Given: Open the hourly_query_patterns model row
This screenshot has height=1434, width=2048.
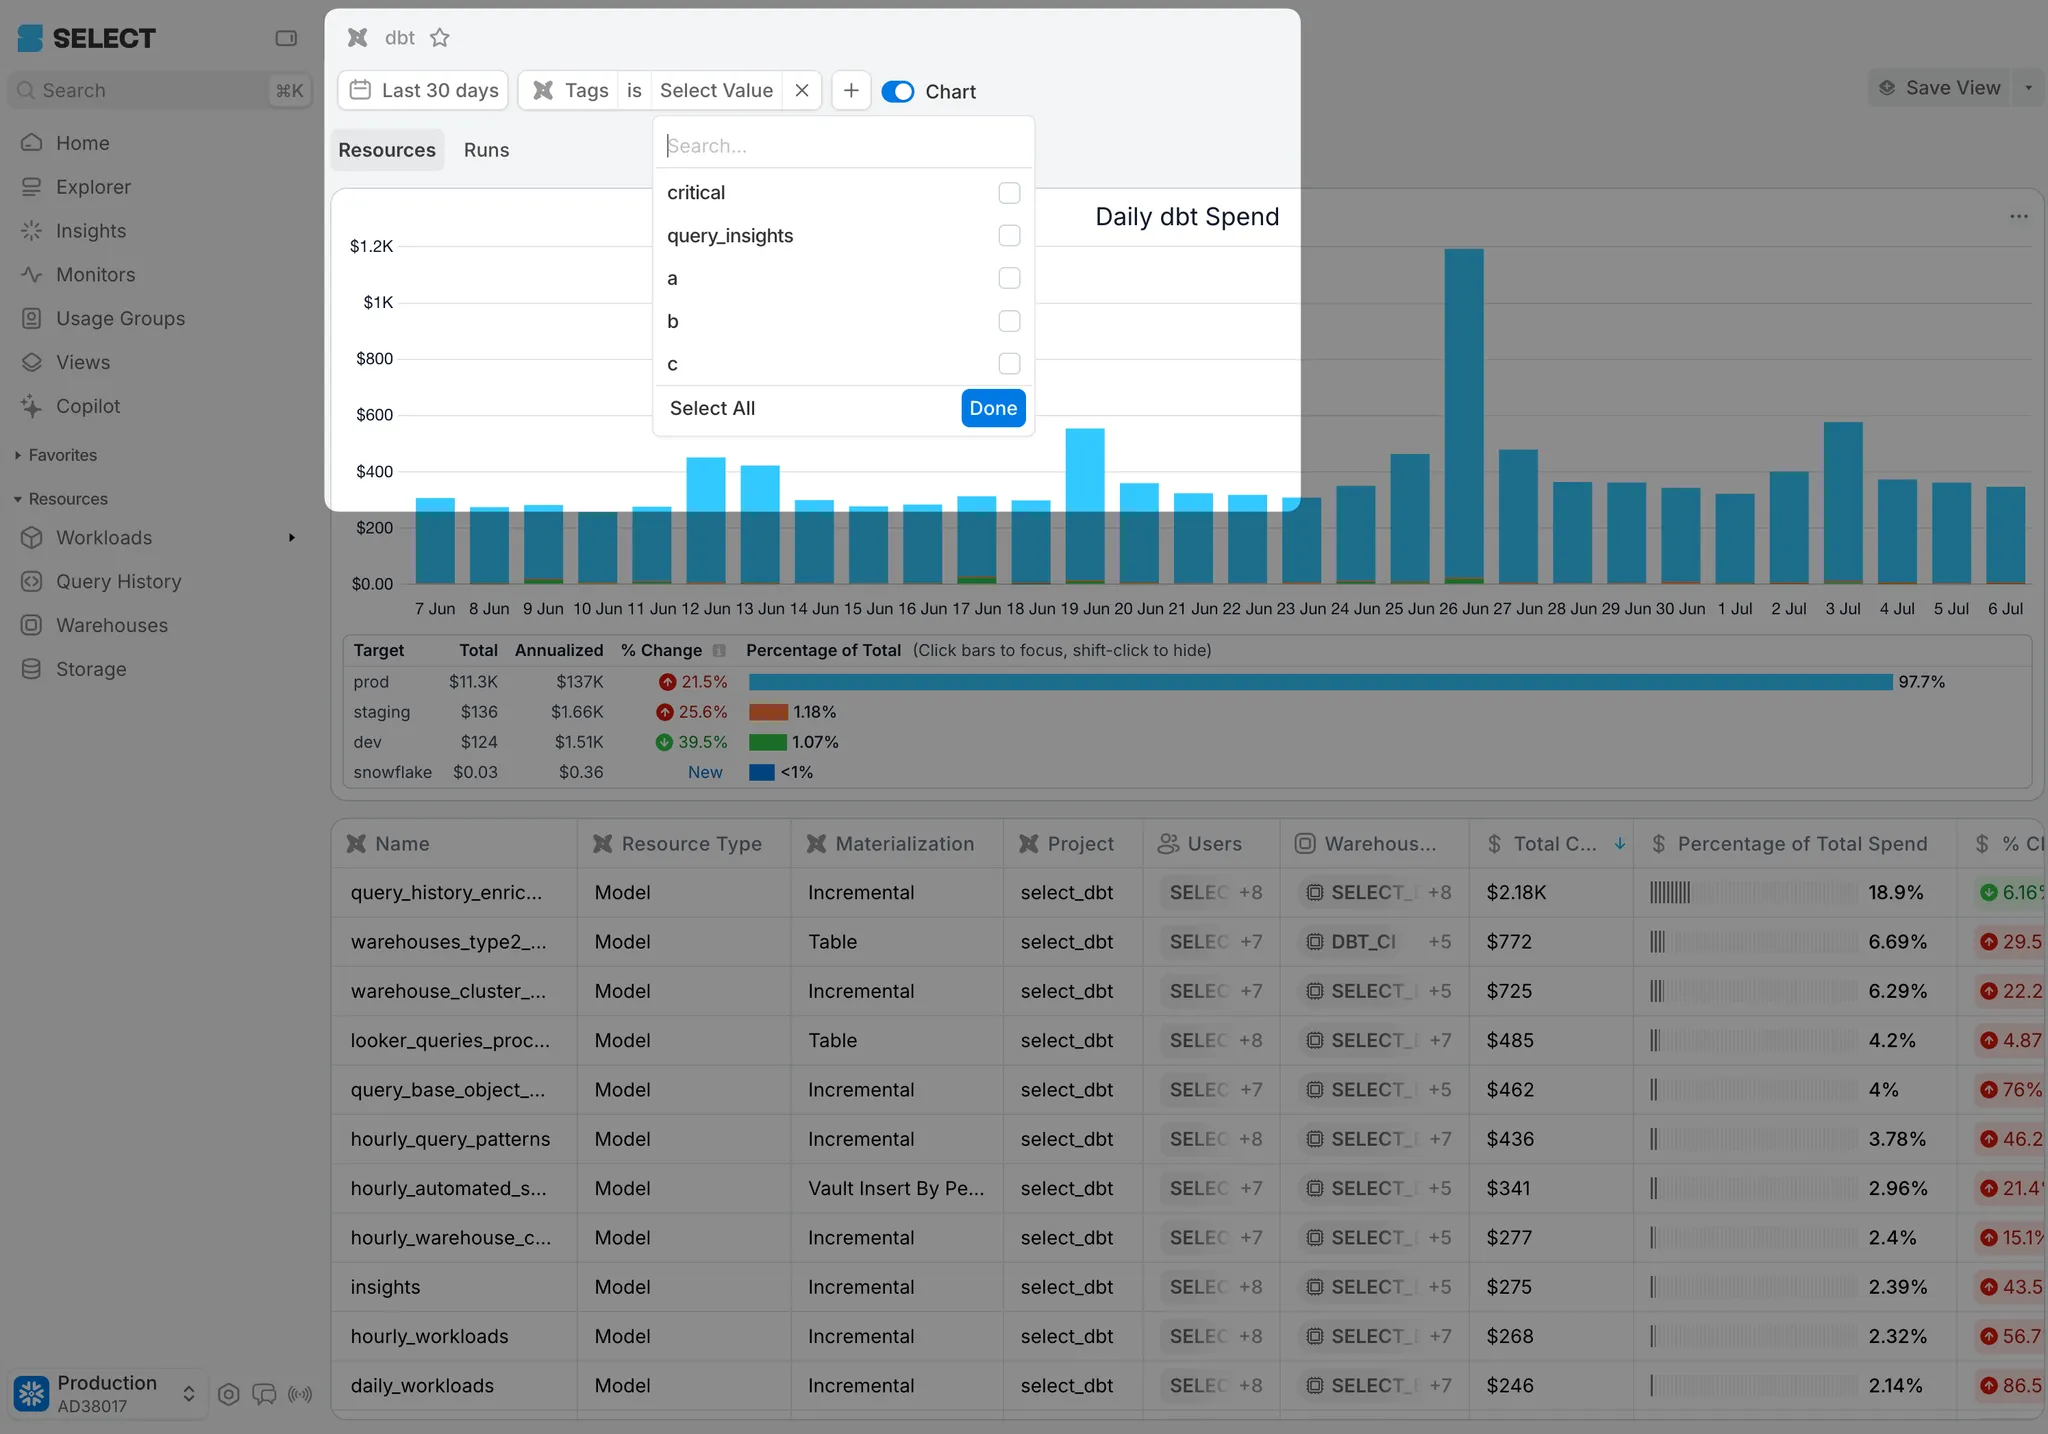Looking at the screenshot, I should 450,1139.
